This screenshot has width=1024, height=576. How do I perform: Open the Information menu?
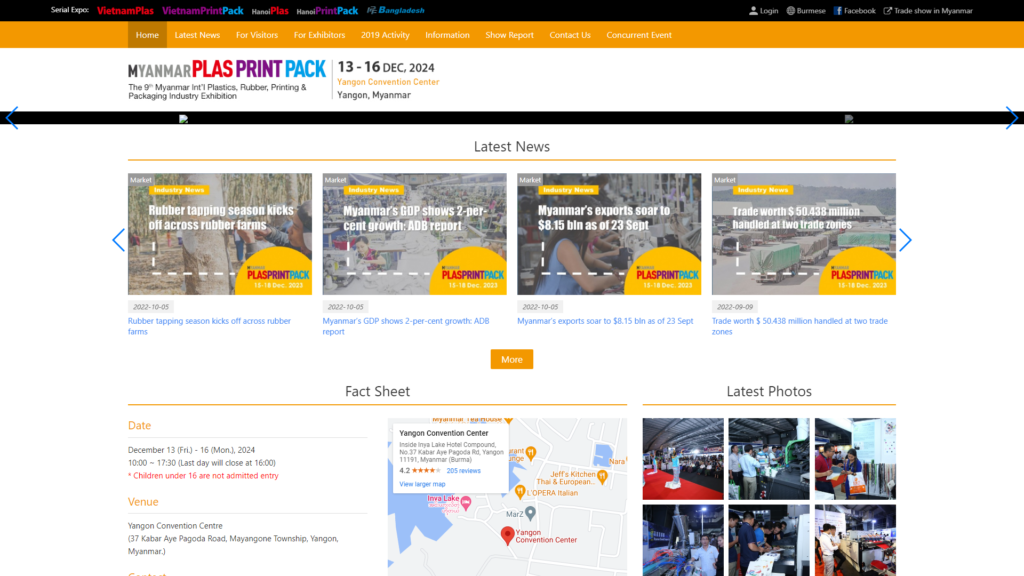(x=447, y=35)
